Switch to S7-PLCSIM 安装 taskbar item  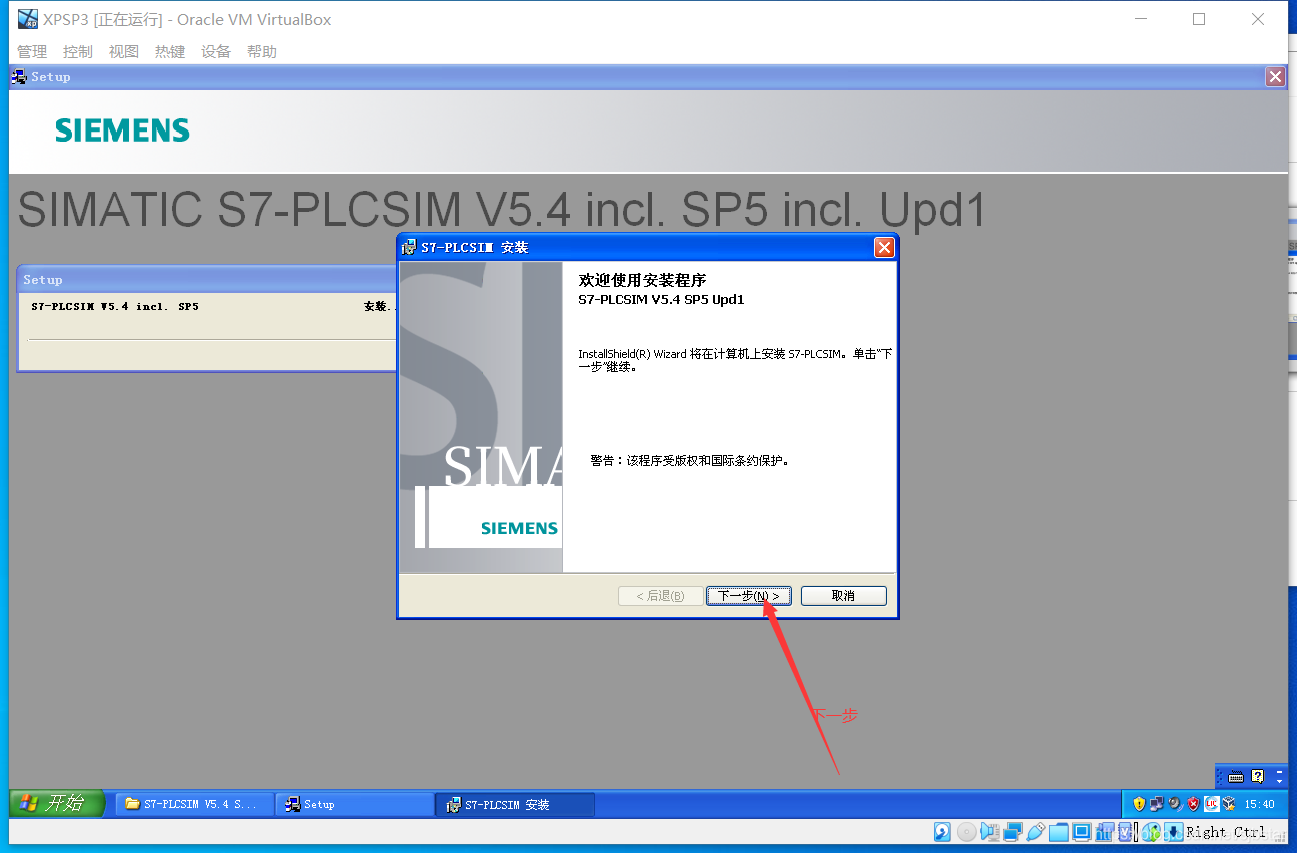tap(515, 804)
